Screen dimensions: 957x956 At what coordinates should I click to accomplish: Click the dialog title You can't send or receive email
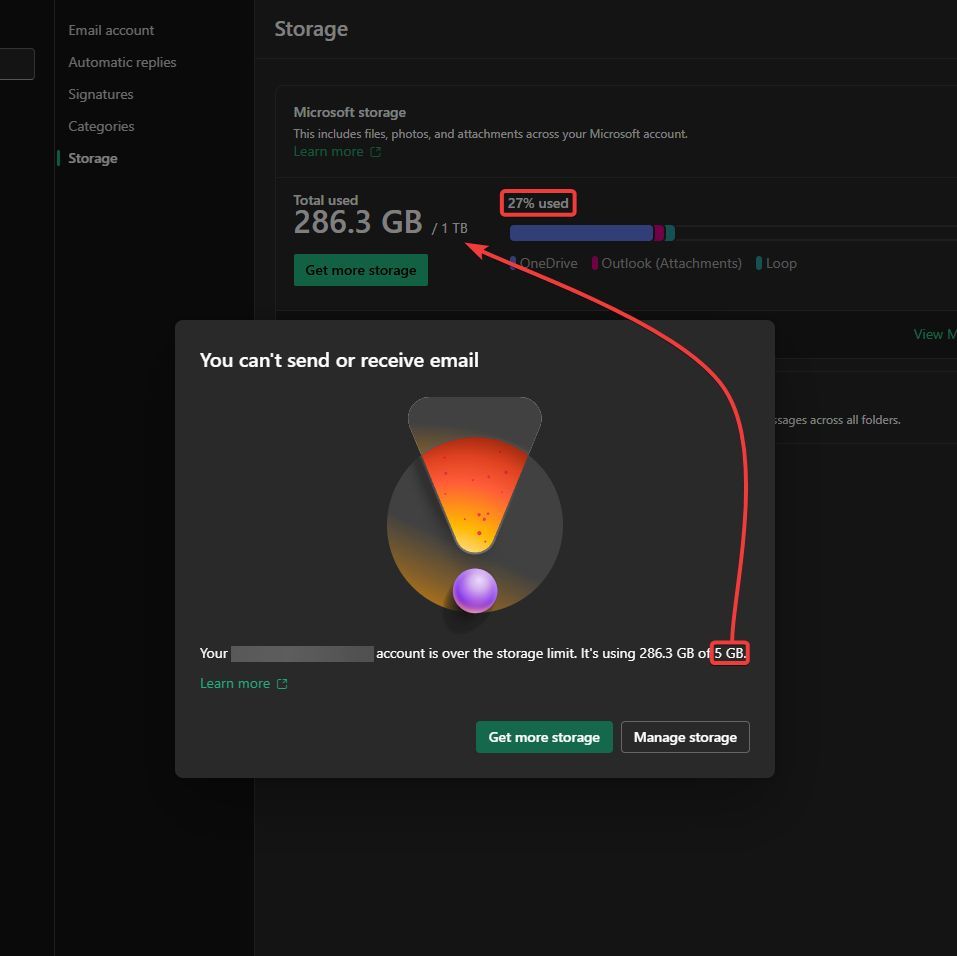coord(339,360)
